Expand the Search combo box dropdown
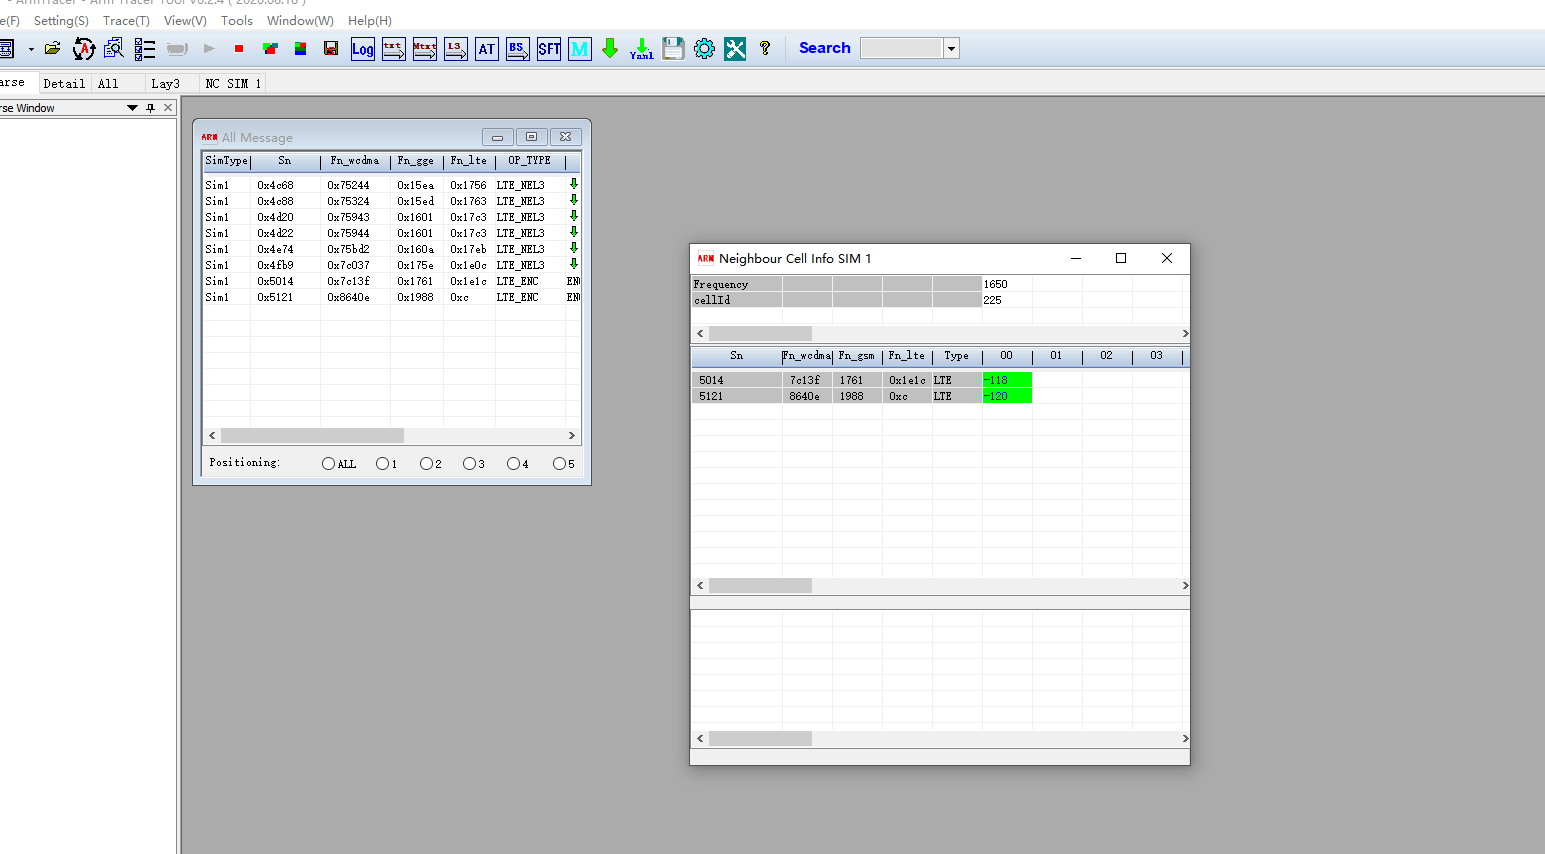 coord(951,49)
